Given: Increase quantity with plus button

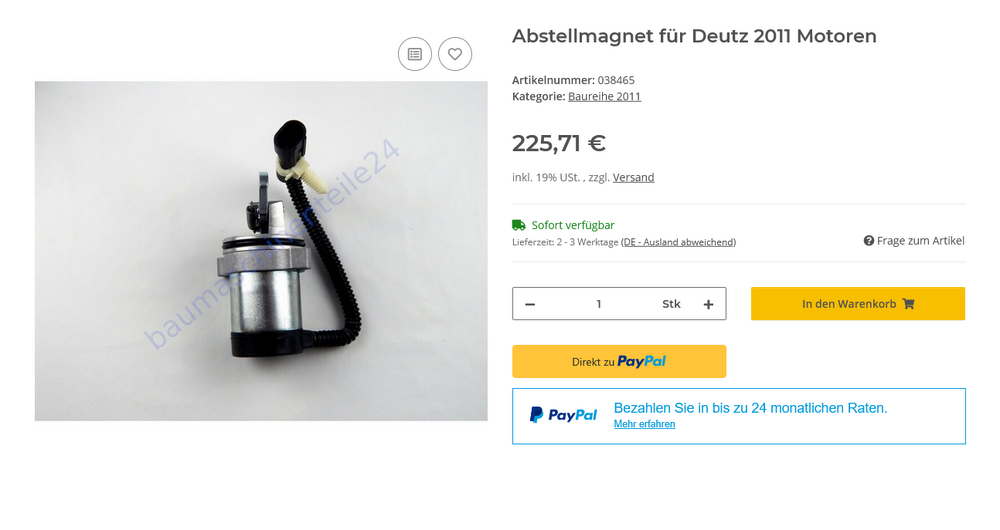Looking at the screenshot, I should 708,304.
